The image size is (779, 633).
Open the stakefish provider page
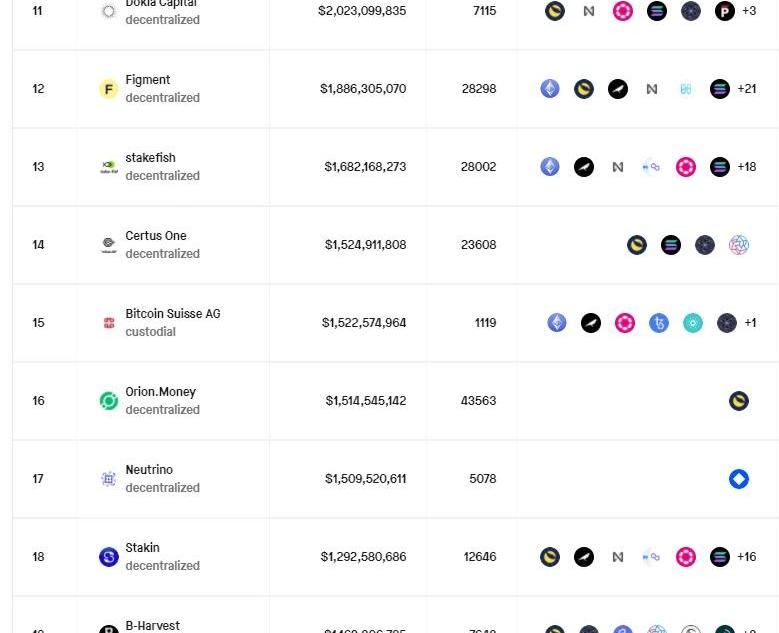(x=150, y=158)
